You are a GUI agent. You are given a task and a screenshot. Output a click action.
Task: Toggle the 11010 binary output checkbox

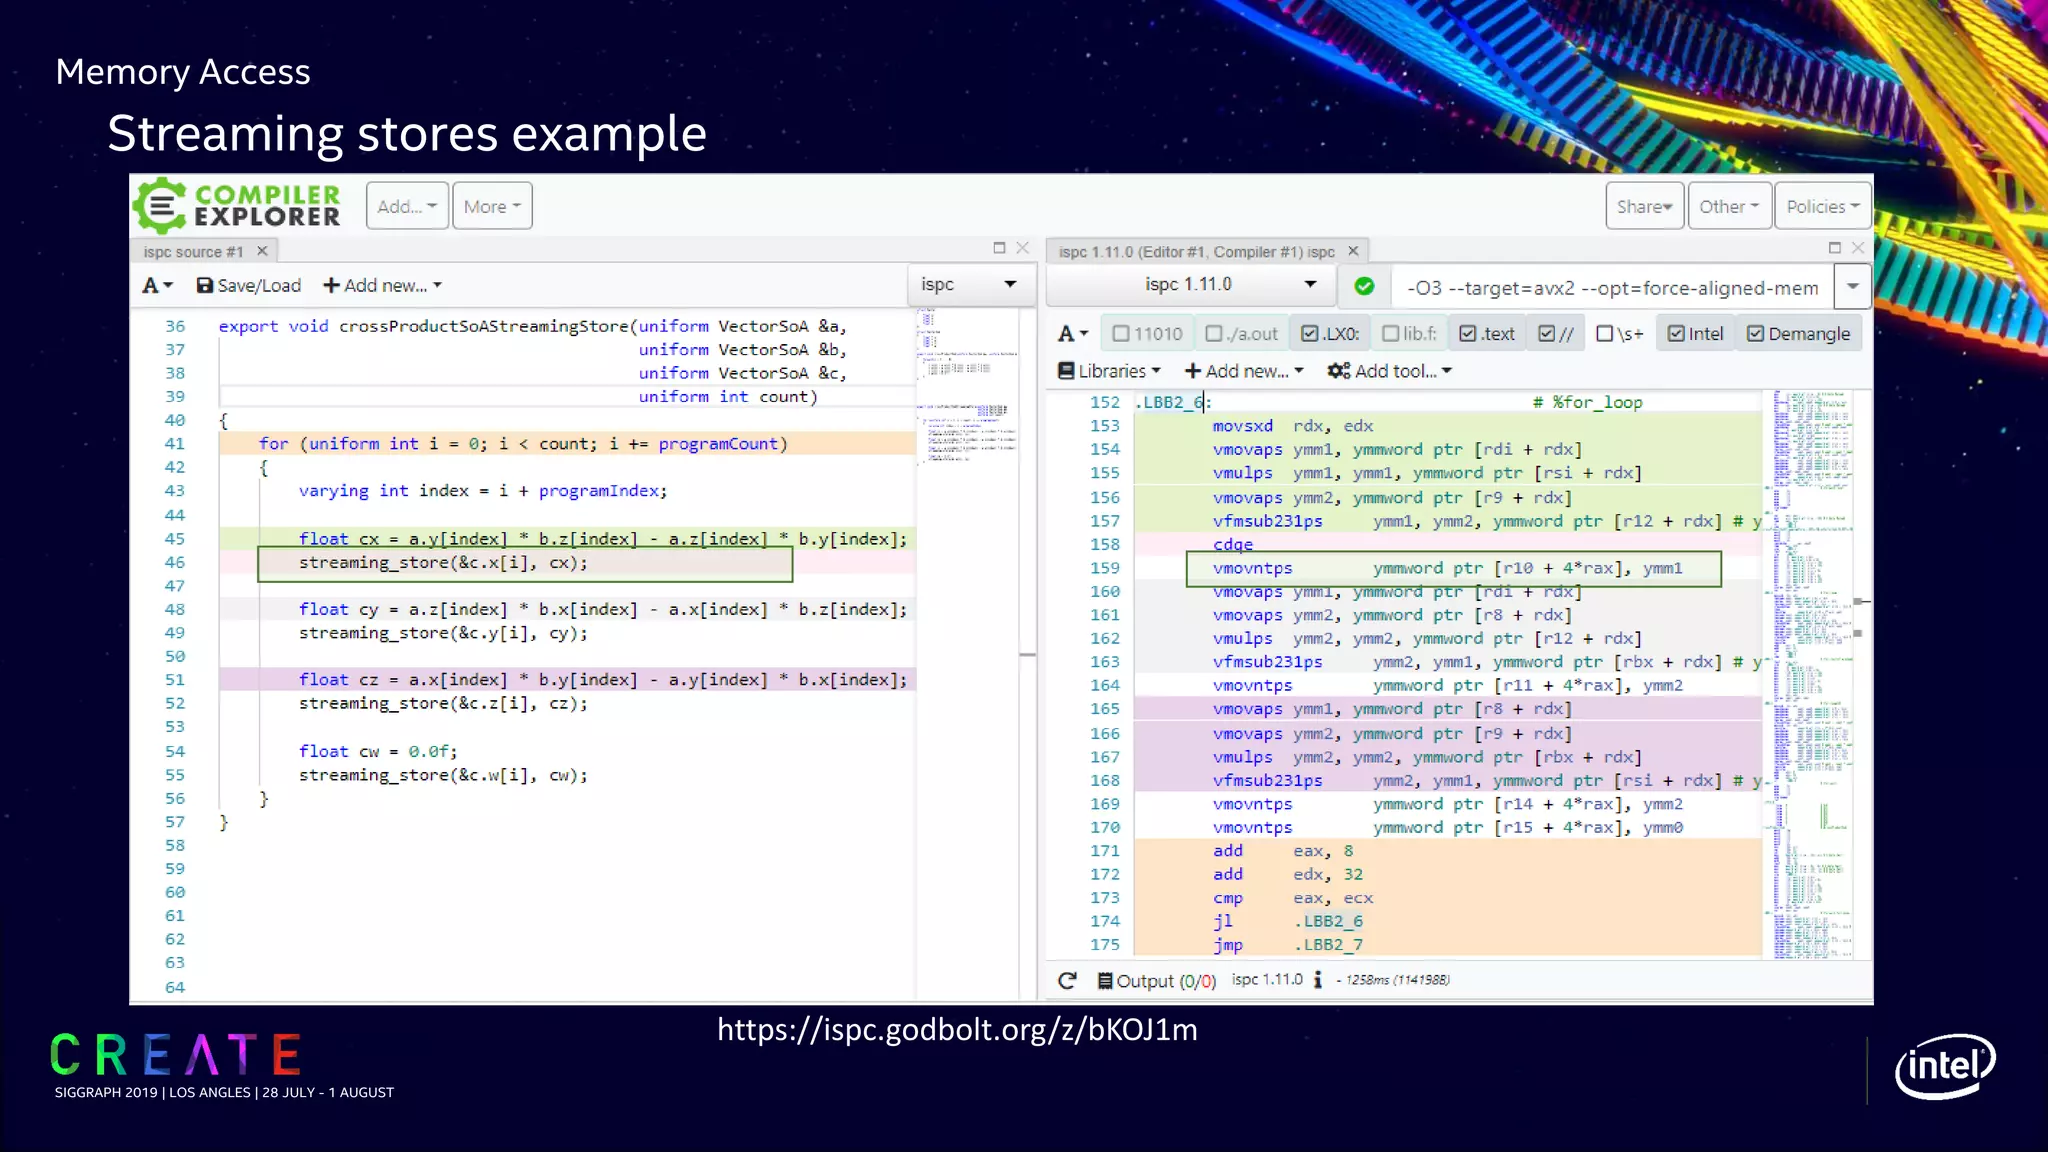click(1147, 334)
